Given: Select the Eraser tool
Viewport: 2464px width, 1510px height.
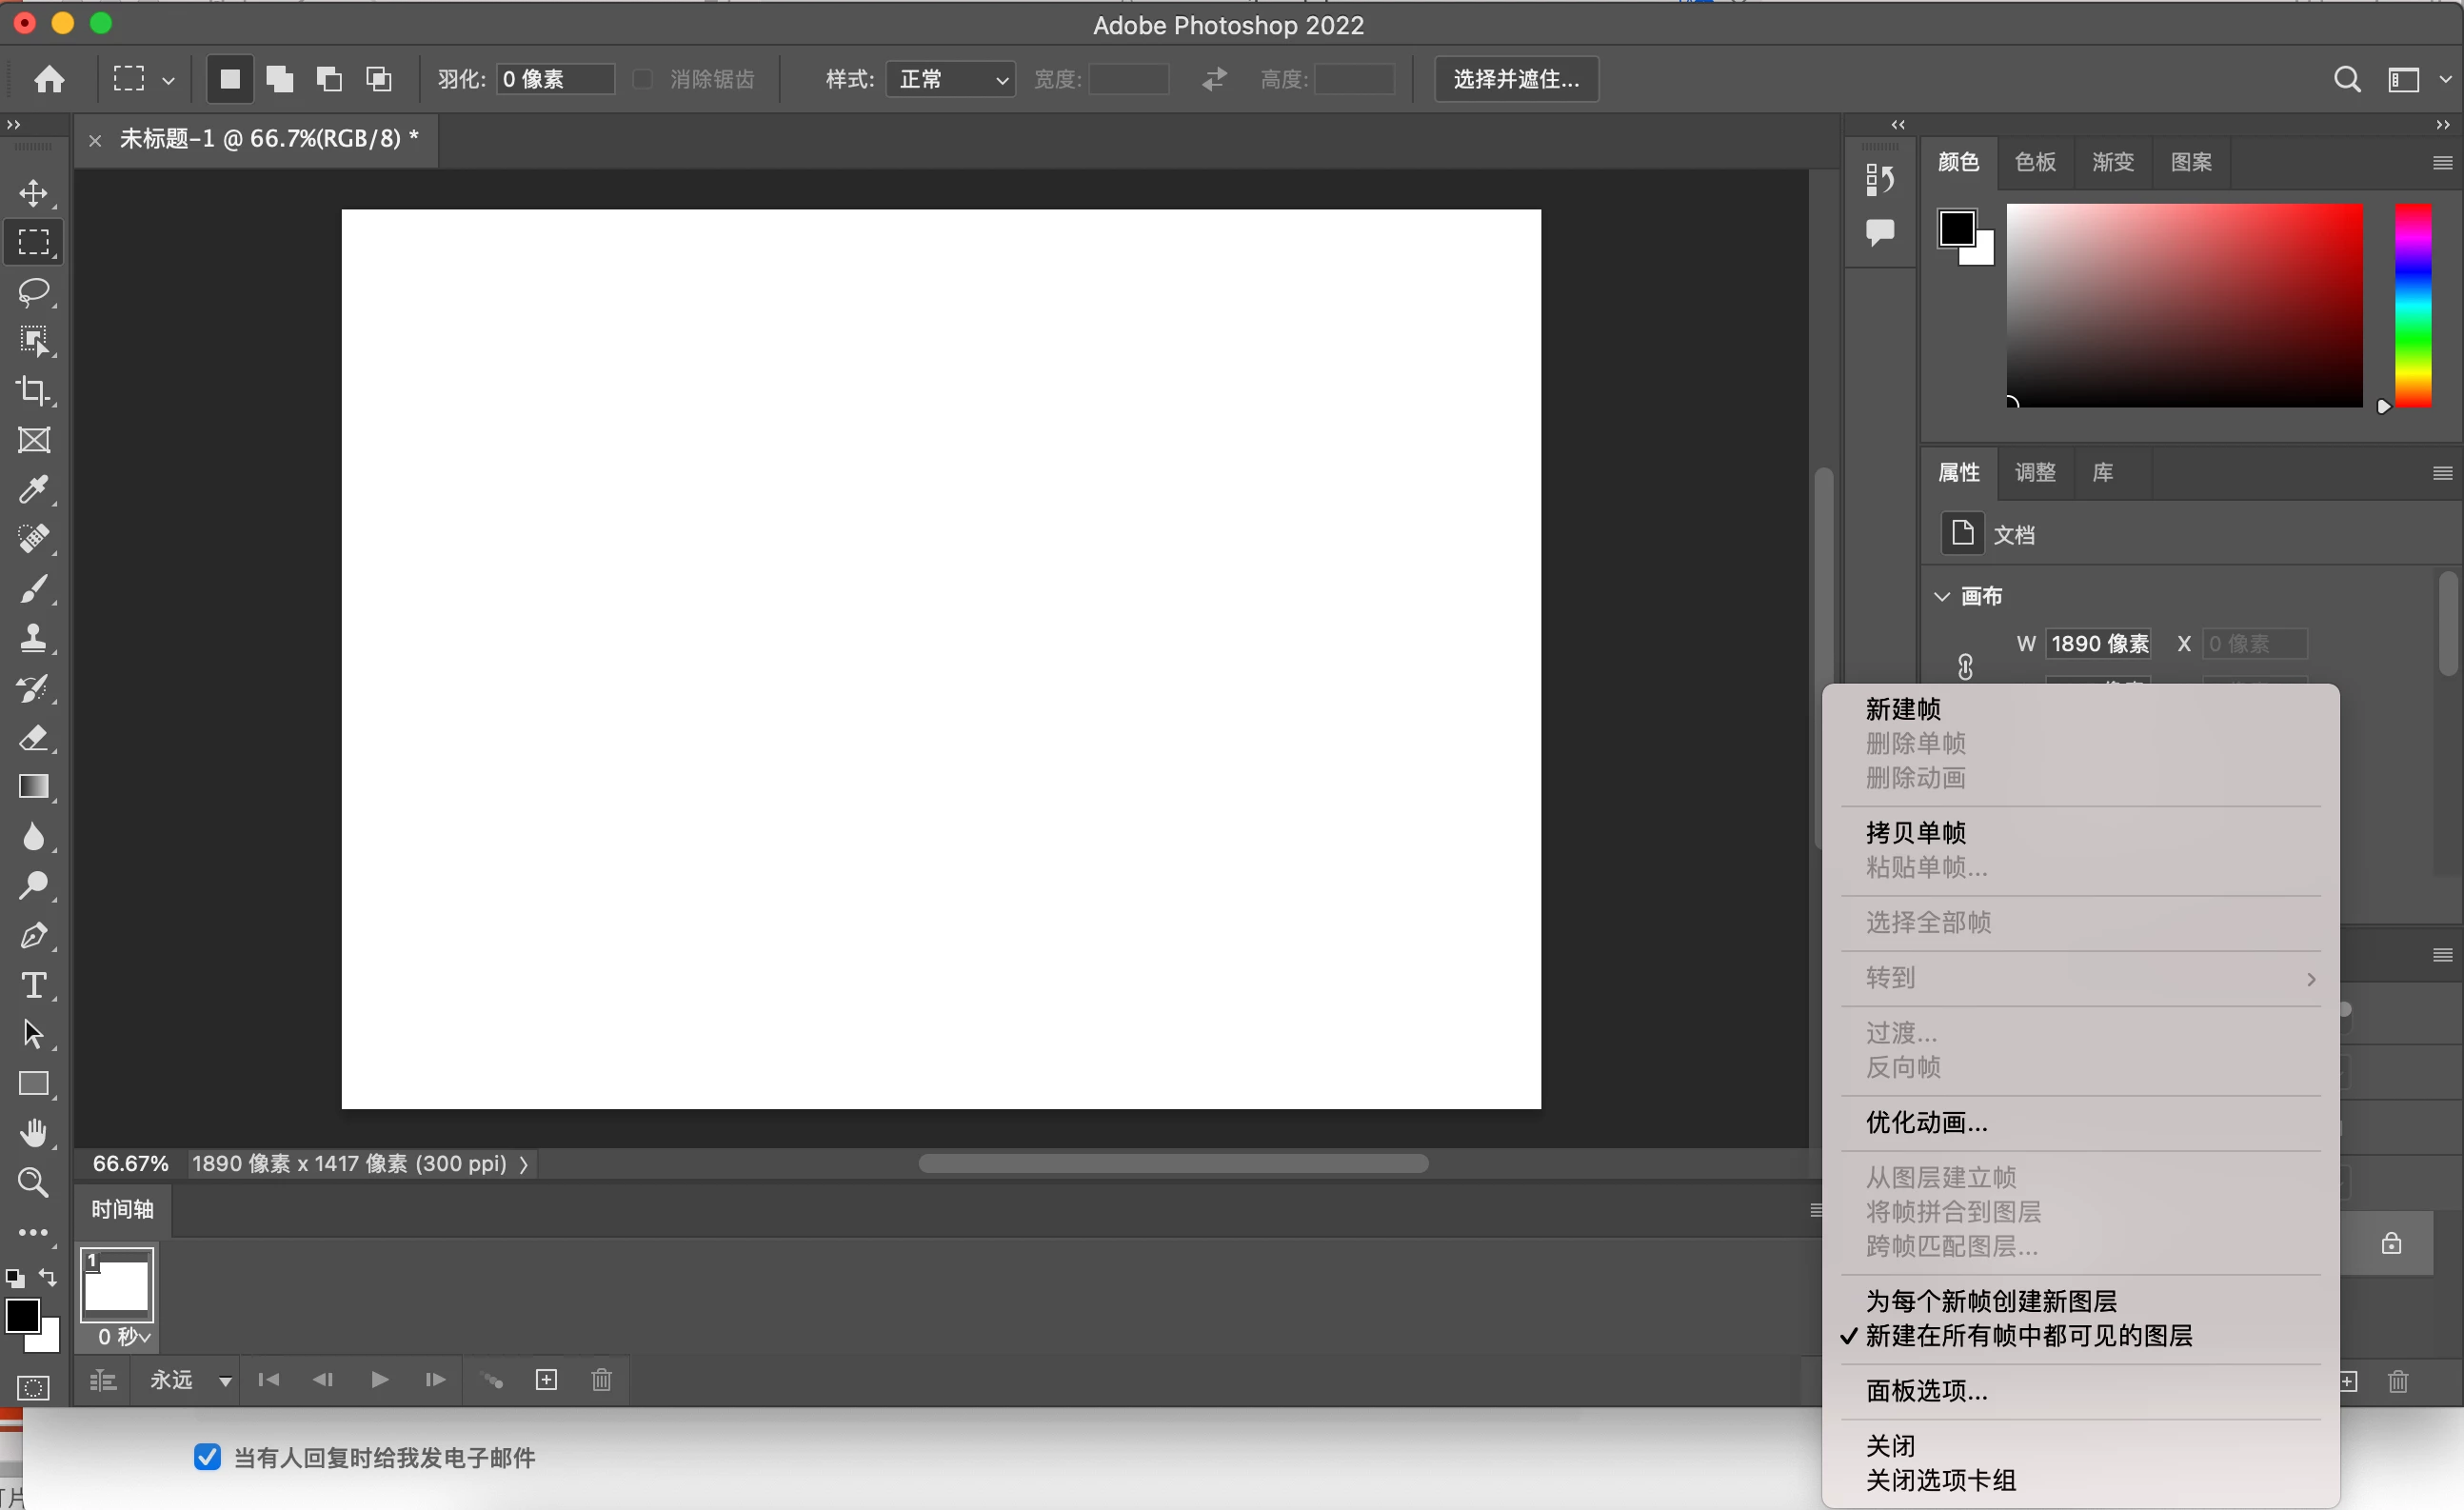Looking at the screenshot, I should 34,738.
